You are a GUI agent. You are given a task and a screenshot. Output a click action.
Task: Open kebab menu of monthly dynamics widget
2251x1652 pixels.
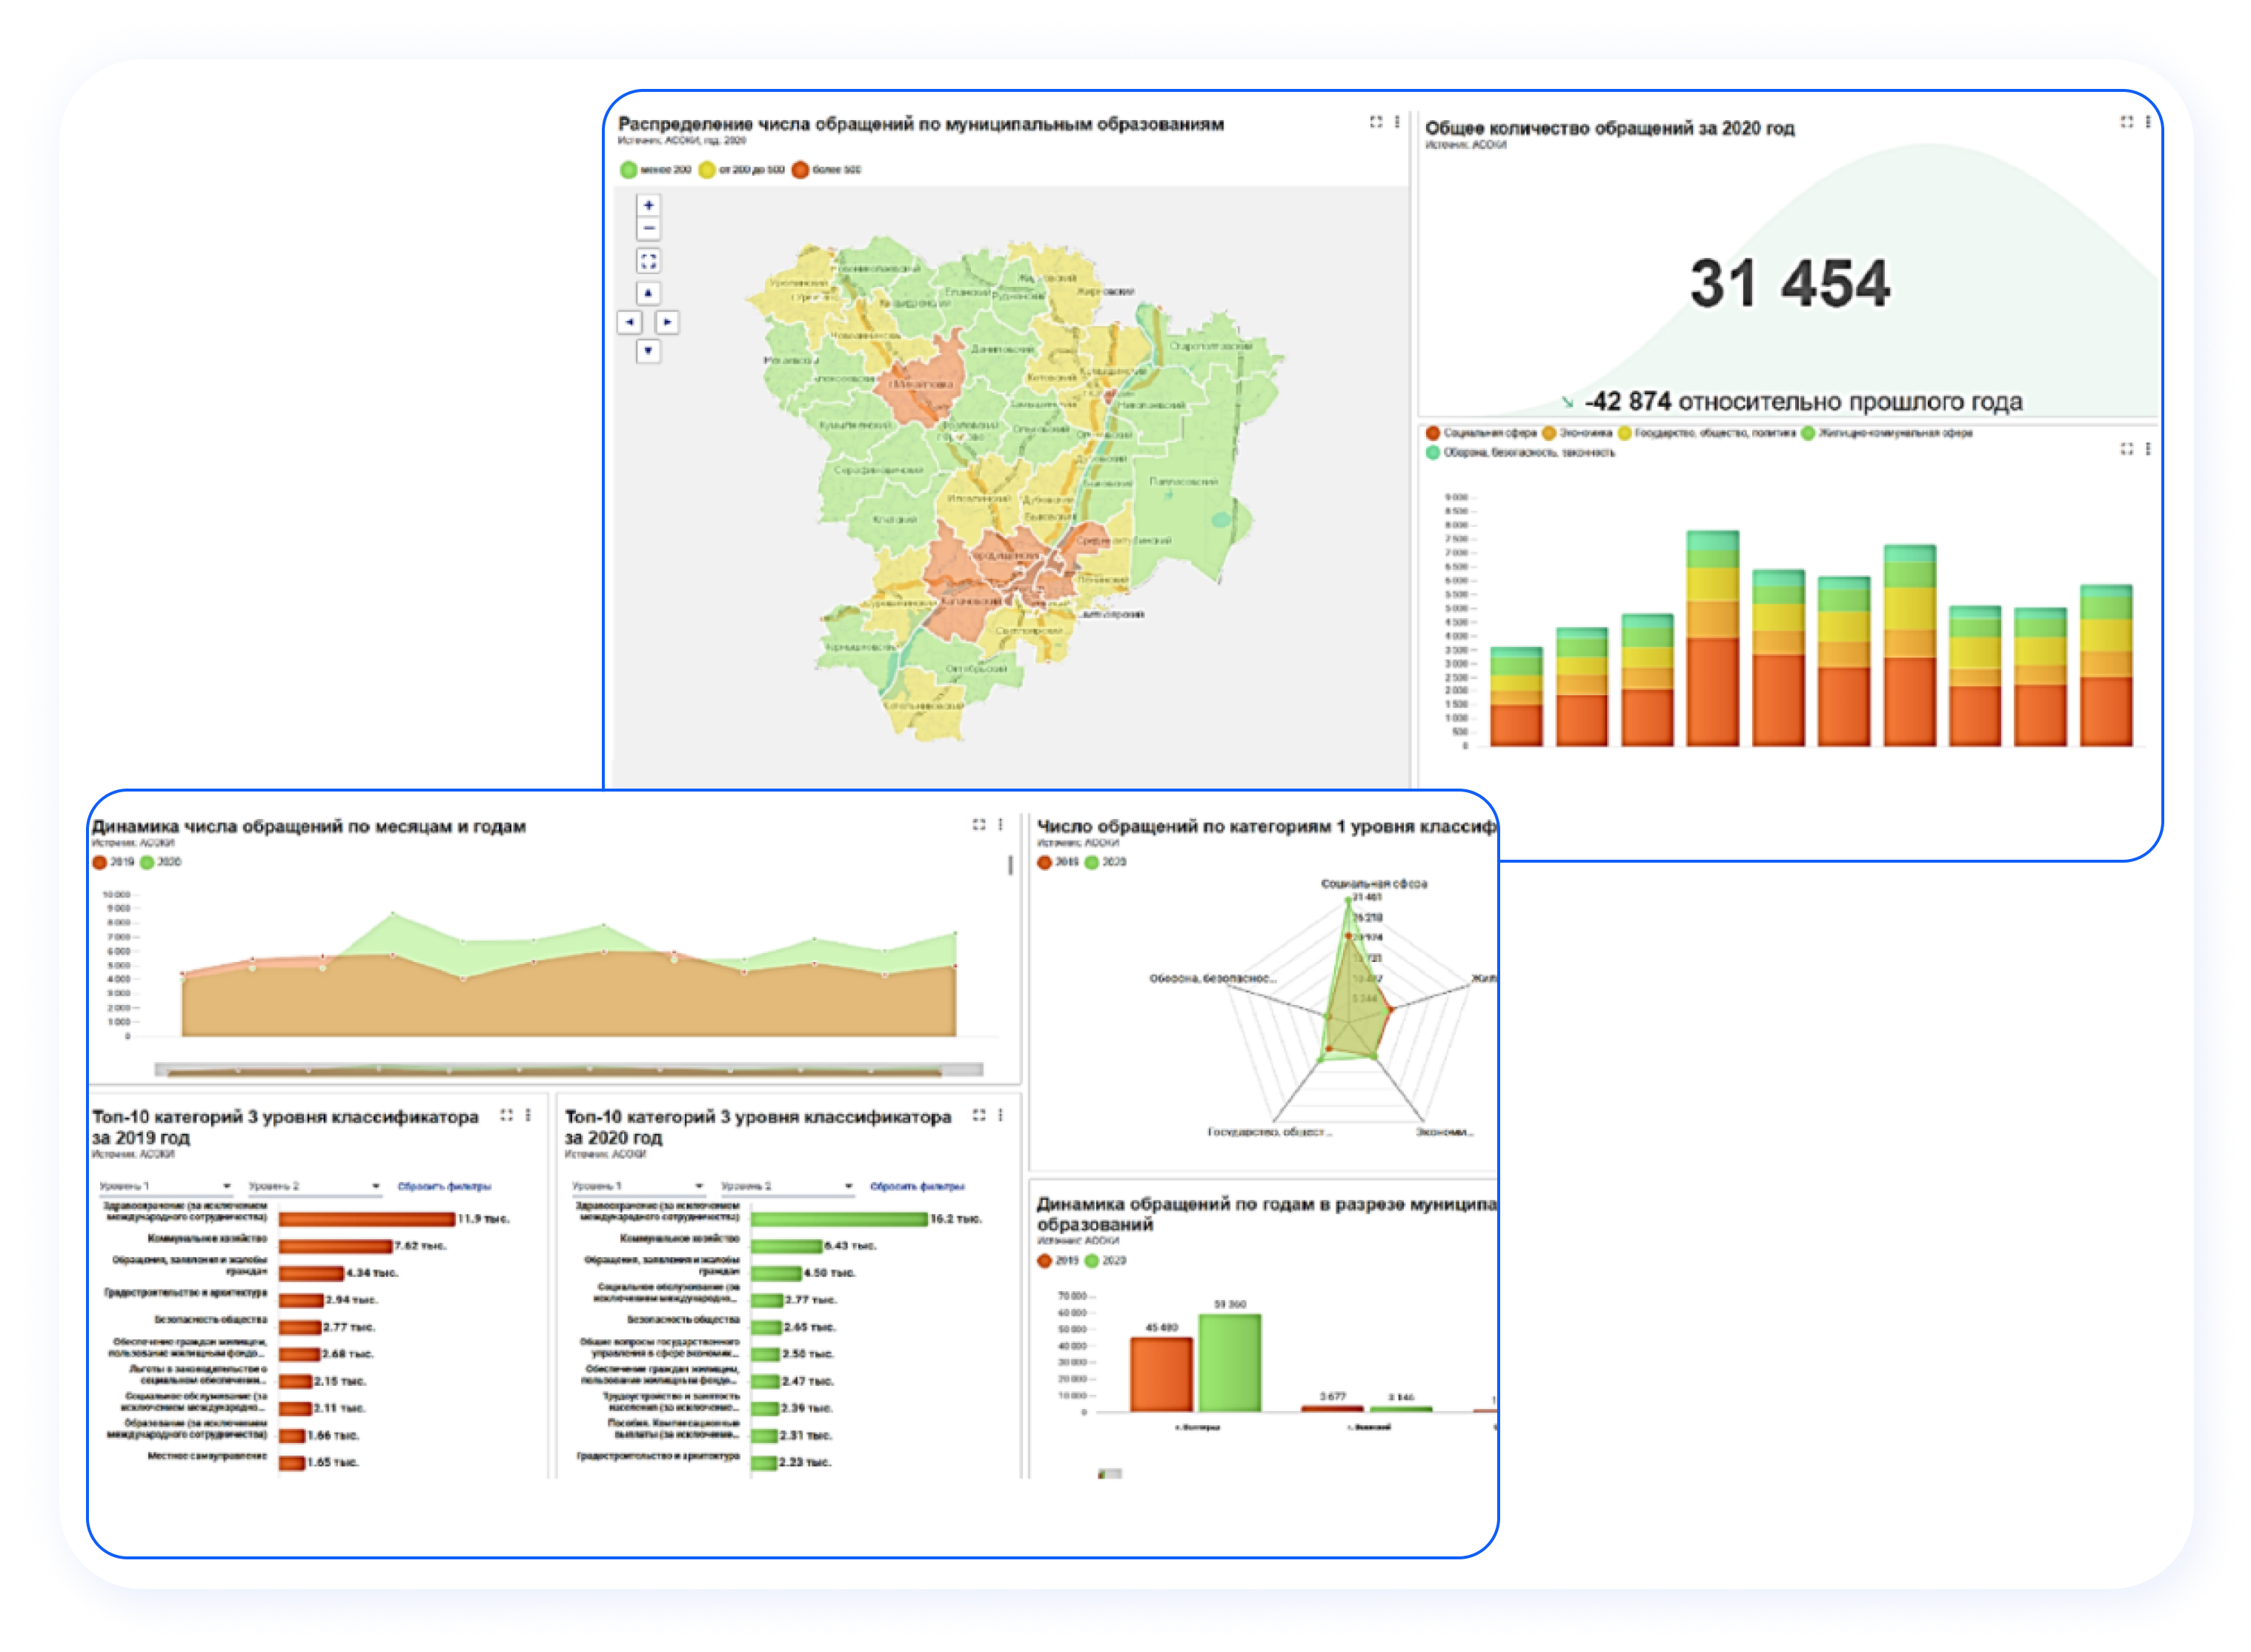coord(1001,824)
